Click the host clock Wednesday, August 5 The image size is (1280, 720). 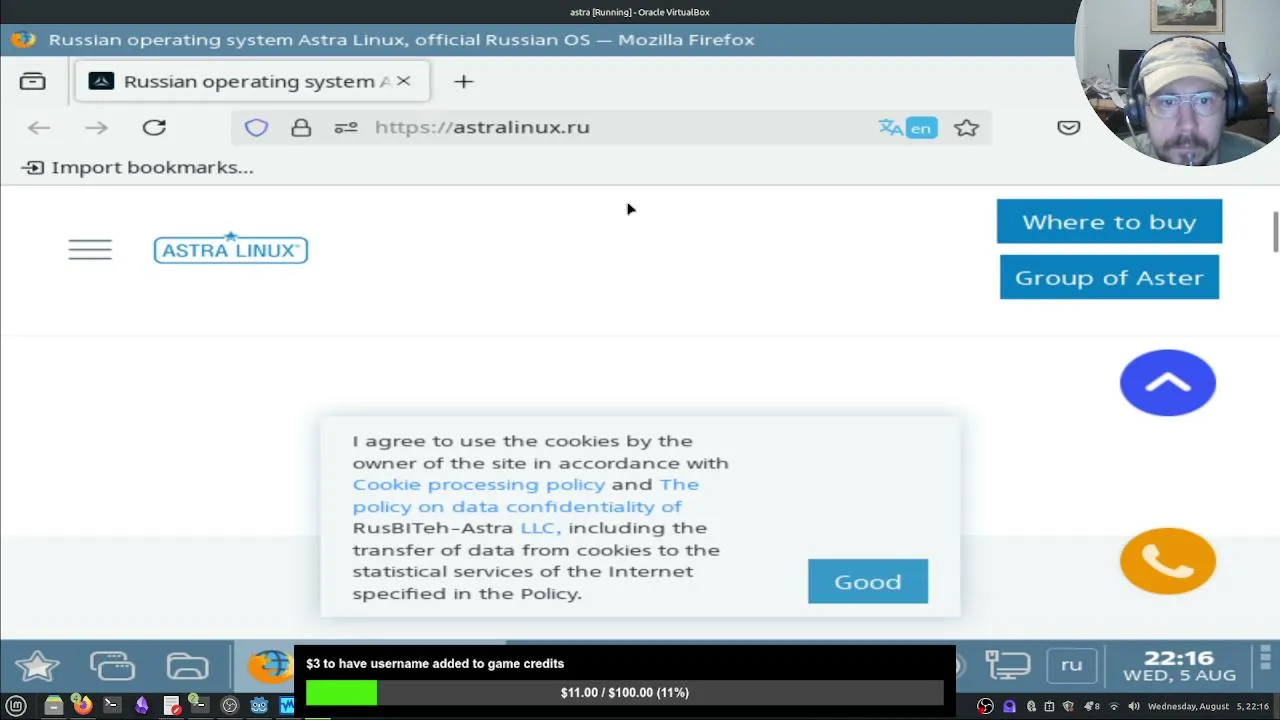pyautogui.click(x=1208, y=706)
